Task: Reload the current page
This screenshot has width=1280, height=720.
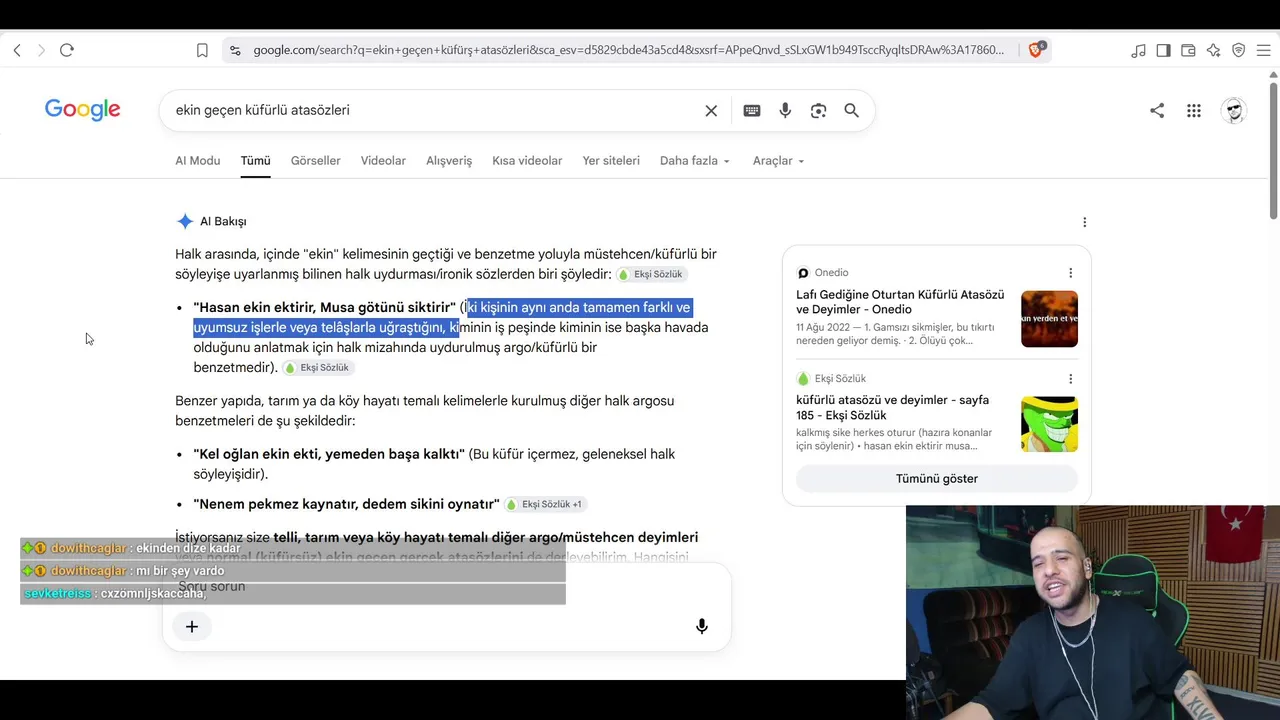Action: pyautogui.click(x=67, y=50)
